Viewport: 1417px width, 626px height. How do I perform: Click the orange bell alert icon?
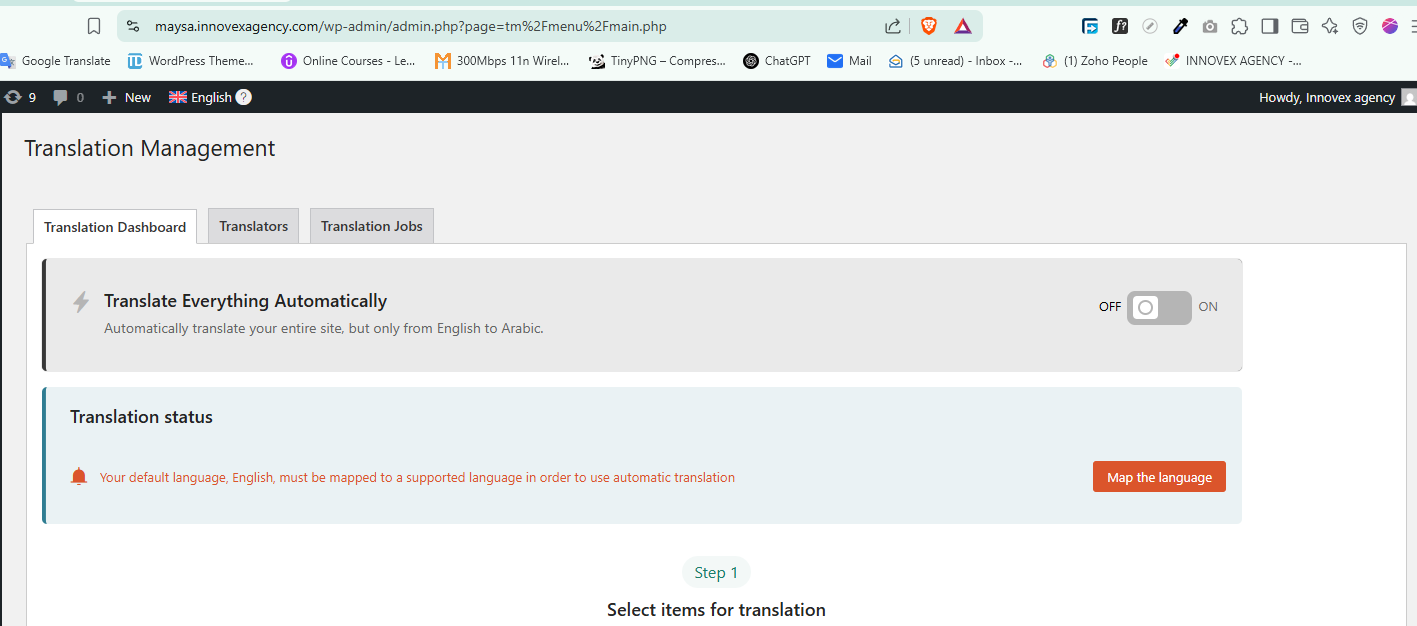click(x=79, y=477)
